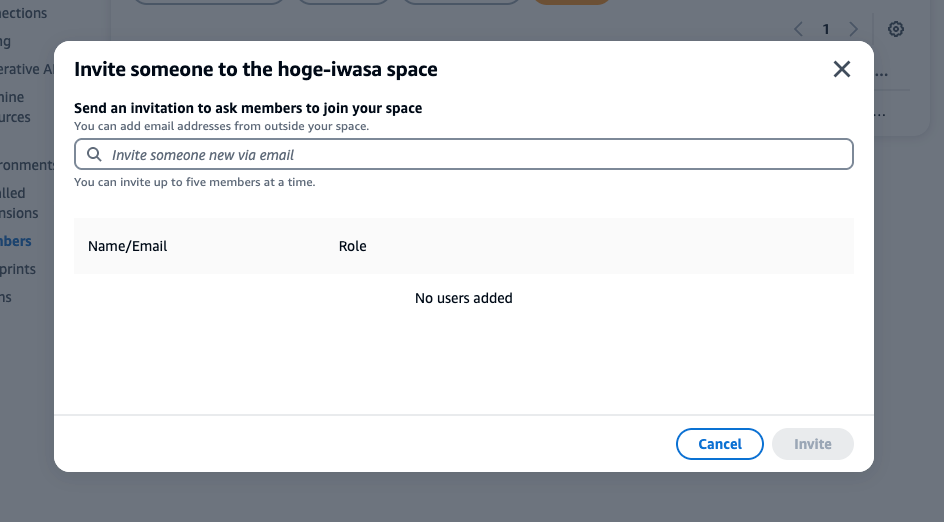The image size is (944, 522).
Task: Click the magnifying glass search icon
Action: pyautogui.click(x=94, y=155)
